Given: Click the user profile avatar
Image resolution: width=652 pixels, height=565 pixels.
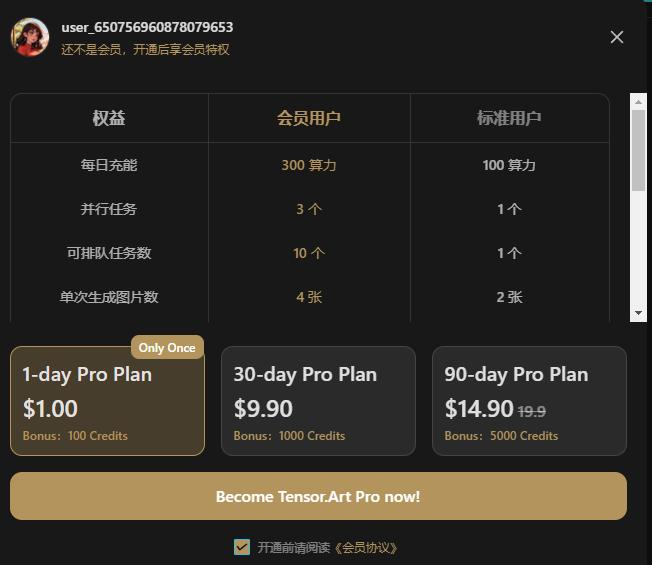Looking at the screenshot, I should pos(30,37).
